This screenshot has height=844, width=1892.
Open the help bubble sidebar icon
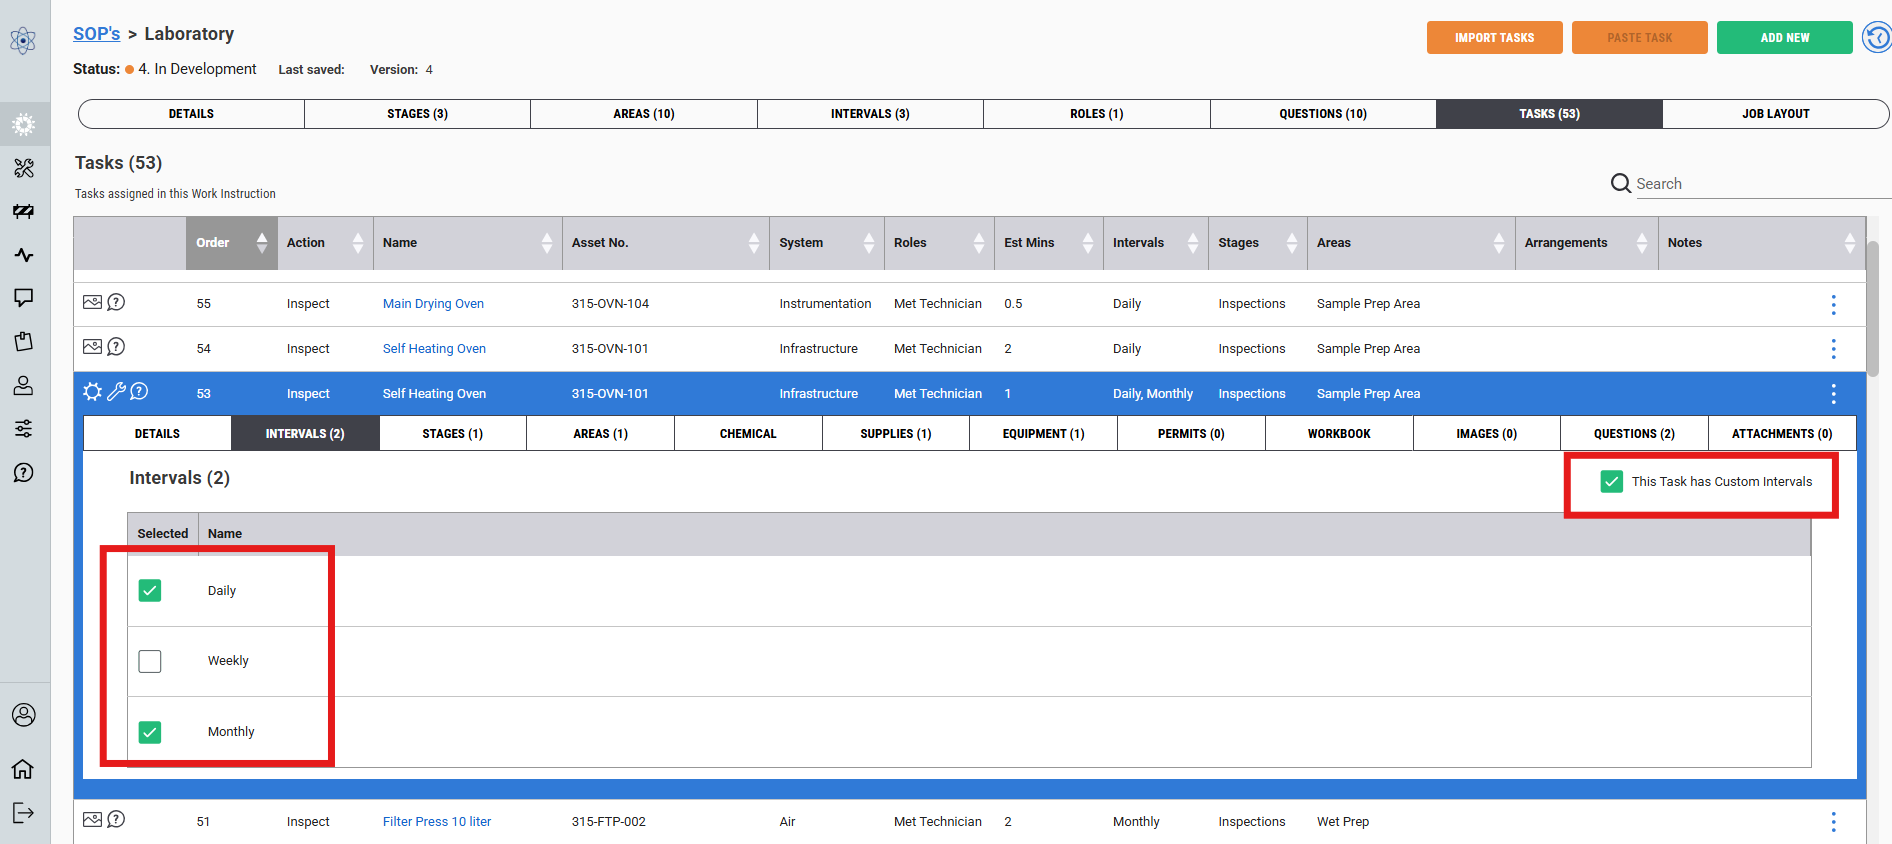[24, 472]
